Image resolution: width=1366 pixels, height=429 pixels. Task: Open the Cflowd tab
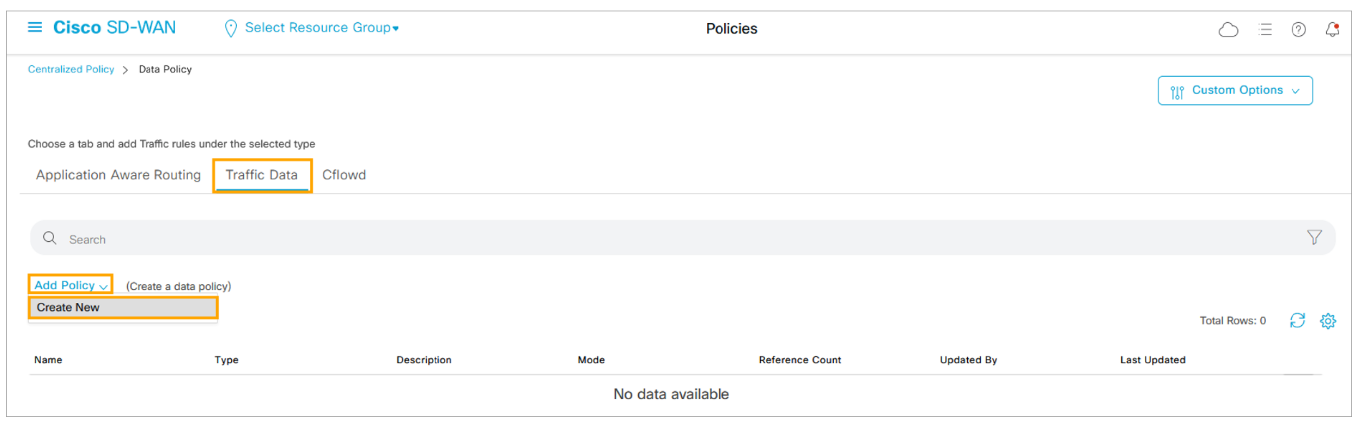click(x=344, y=175)
